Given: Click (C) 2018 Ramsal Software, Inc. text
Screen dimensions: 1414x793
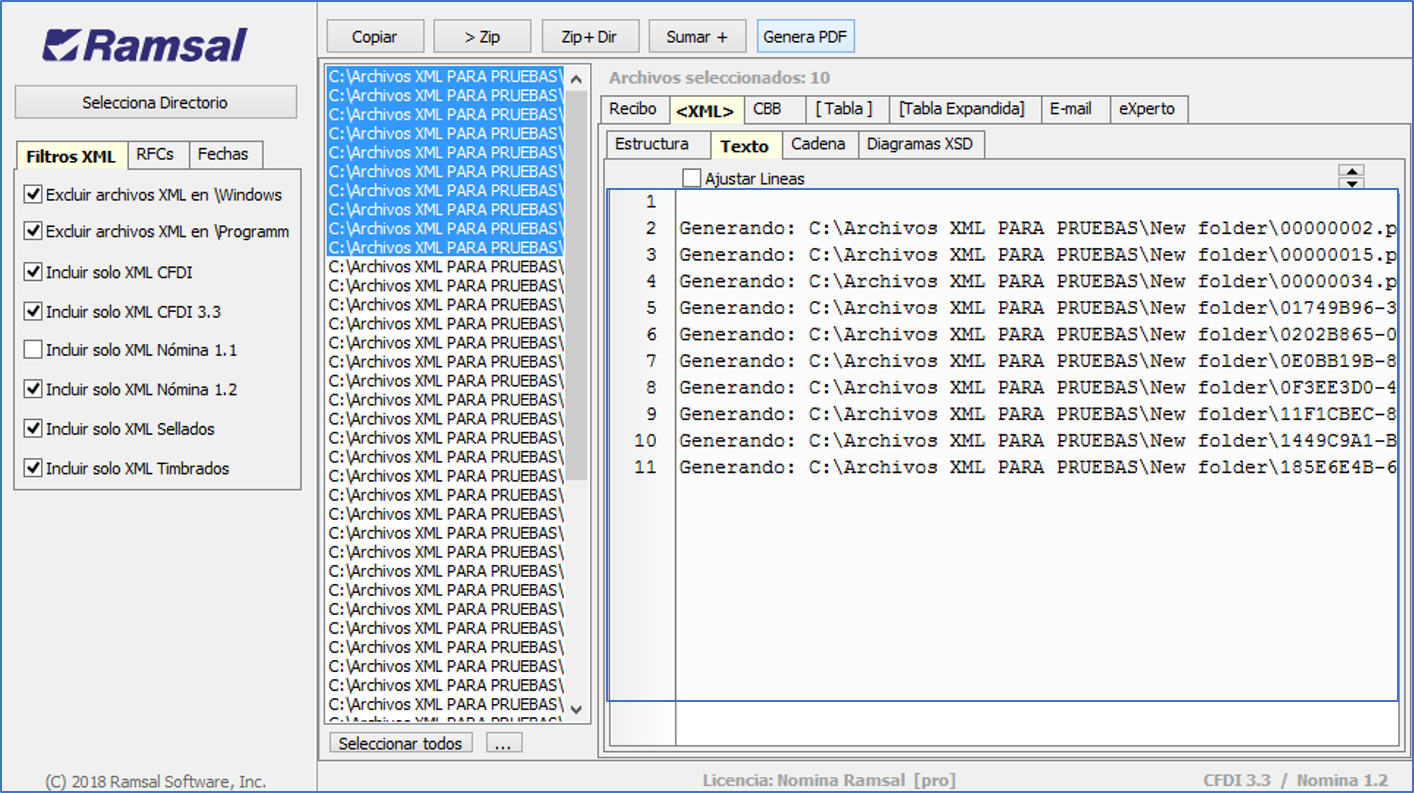Looking at the screenshot, I should pos(156,781).
